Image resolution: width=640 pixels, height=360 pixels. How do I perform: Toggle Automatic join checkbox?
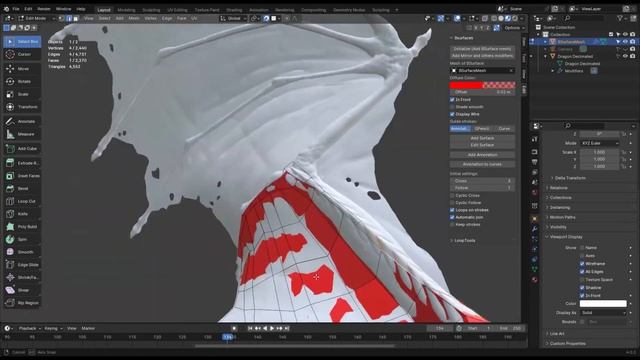click(452, 218)
